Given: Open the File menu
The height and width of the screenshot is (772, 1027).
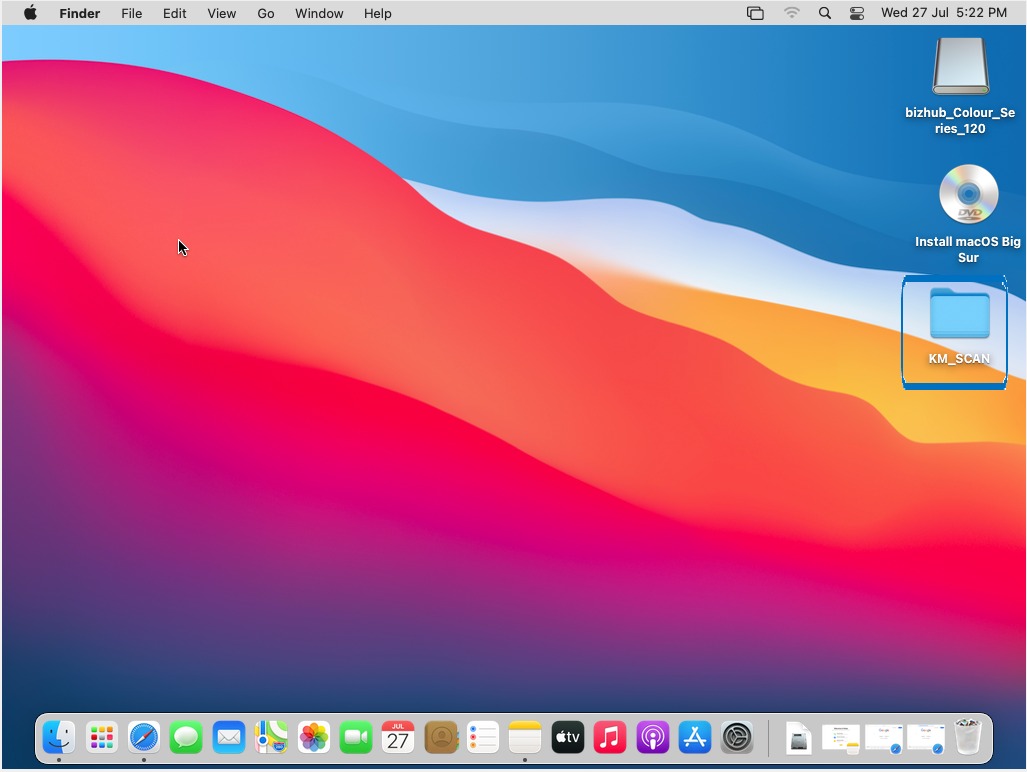Looking at the screenshot, I should pyautogui.click(x=131, y=13).
